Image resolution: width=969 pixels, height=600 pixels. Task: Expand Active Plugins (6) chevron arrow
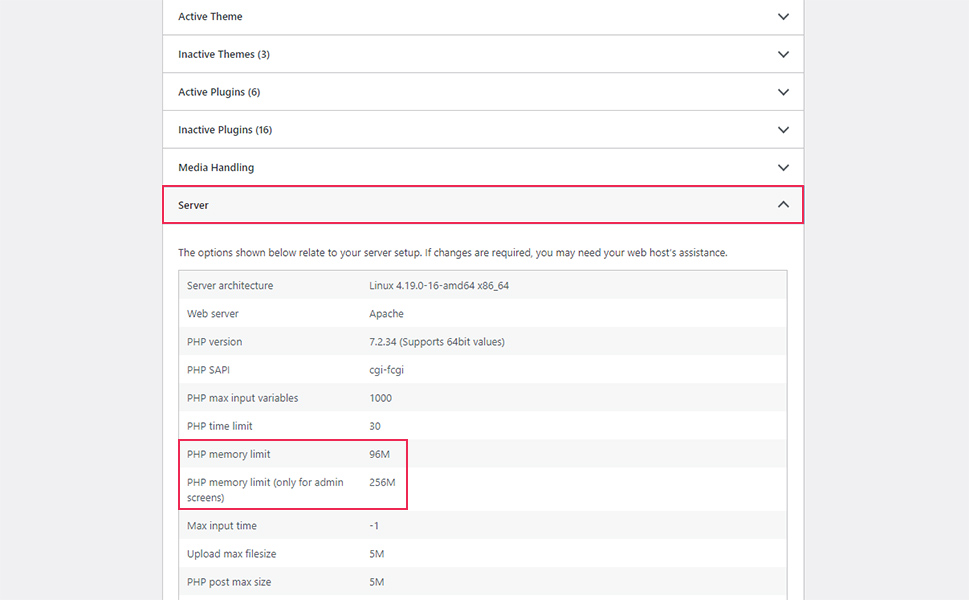tap(783, 92)
